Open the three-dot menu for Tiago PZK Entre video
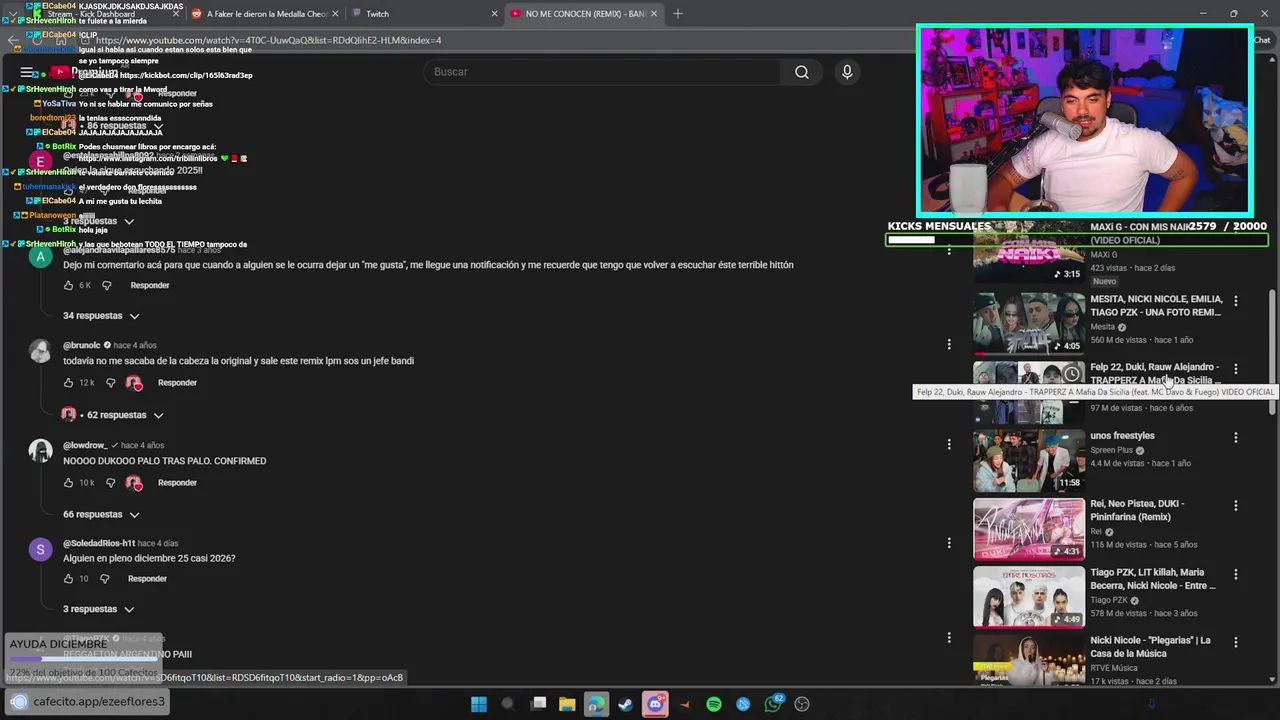The image size is (1280, 720). pyautogui.click(x=1236, y=575)
